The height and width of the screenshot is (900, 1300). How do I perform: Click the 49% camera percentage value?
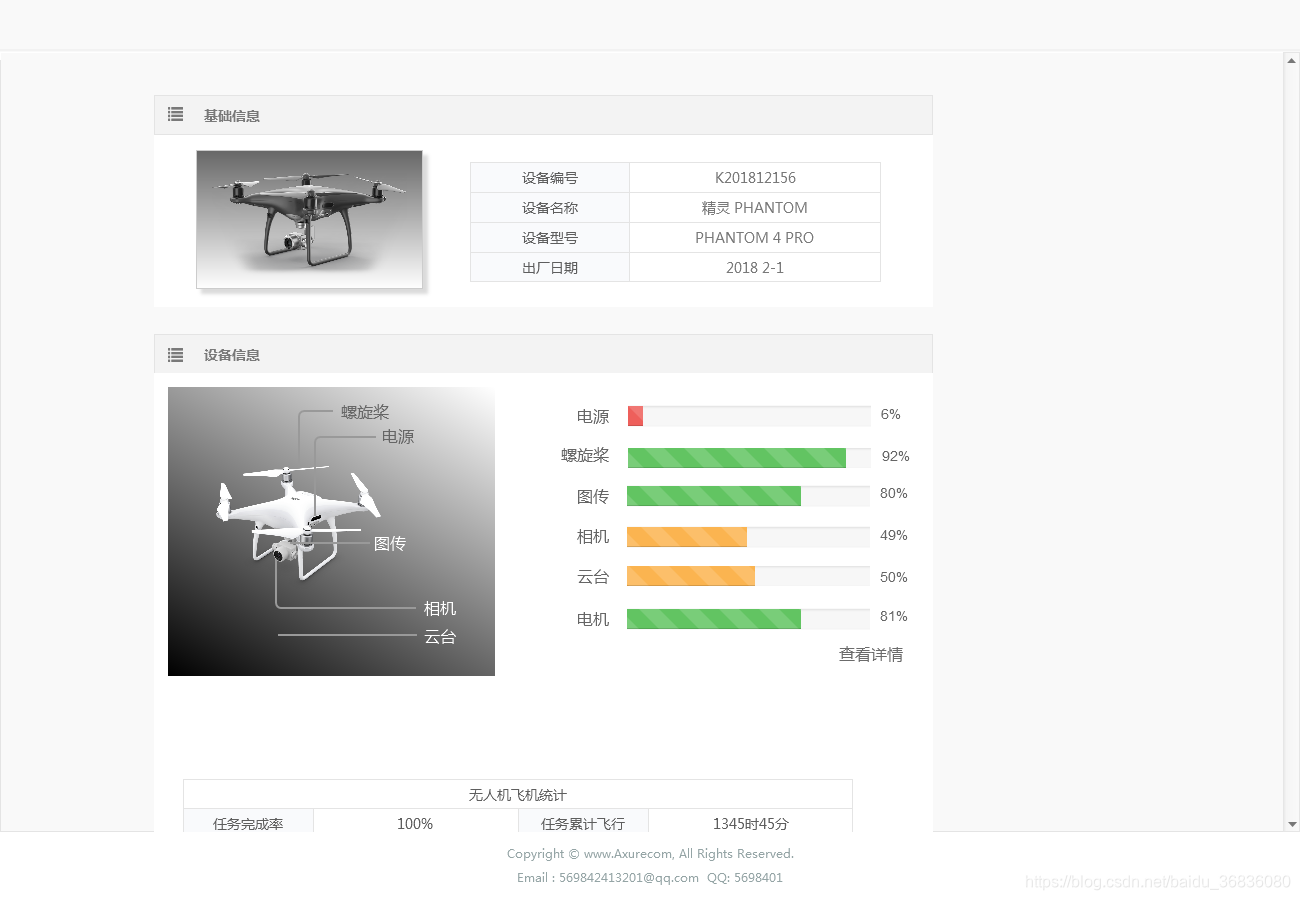click(894, 535)
